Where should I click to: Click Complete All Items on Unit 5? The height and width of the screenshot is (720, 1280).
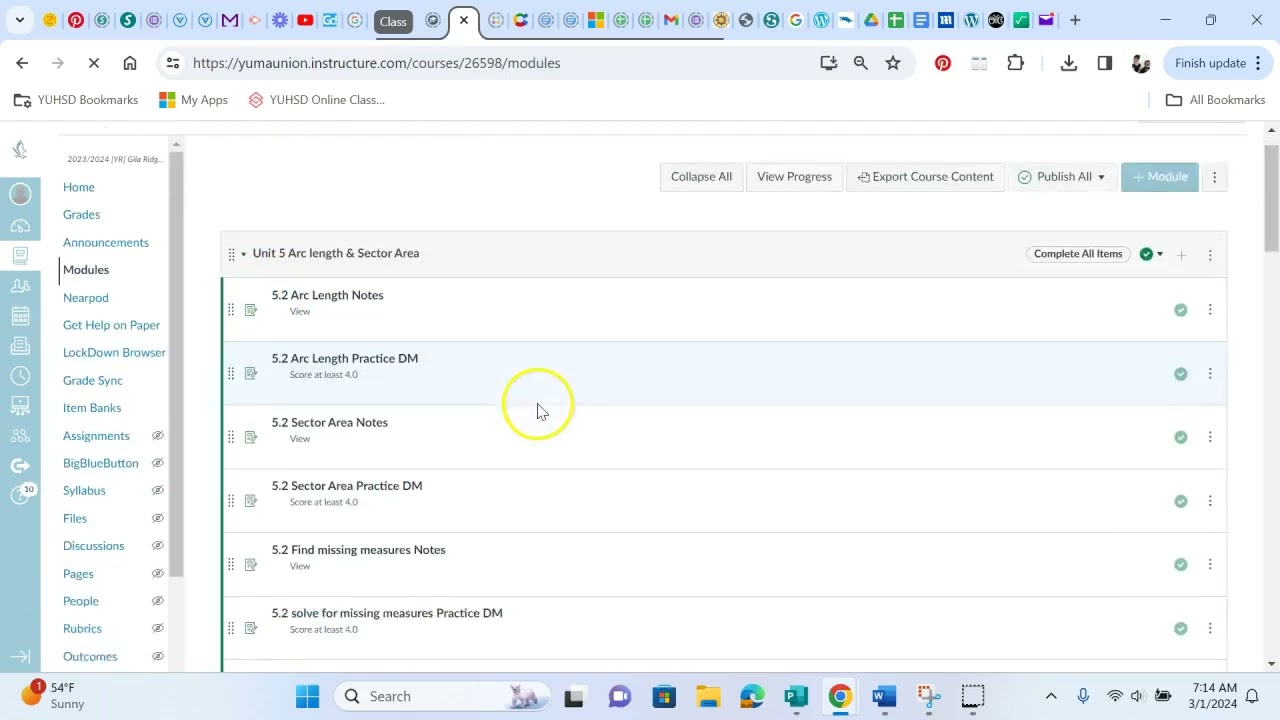point(1078,254)
